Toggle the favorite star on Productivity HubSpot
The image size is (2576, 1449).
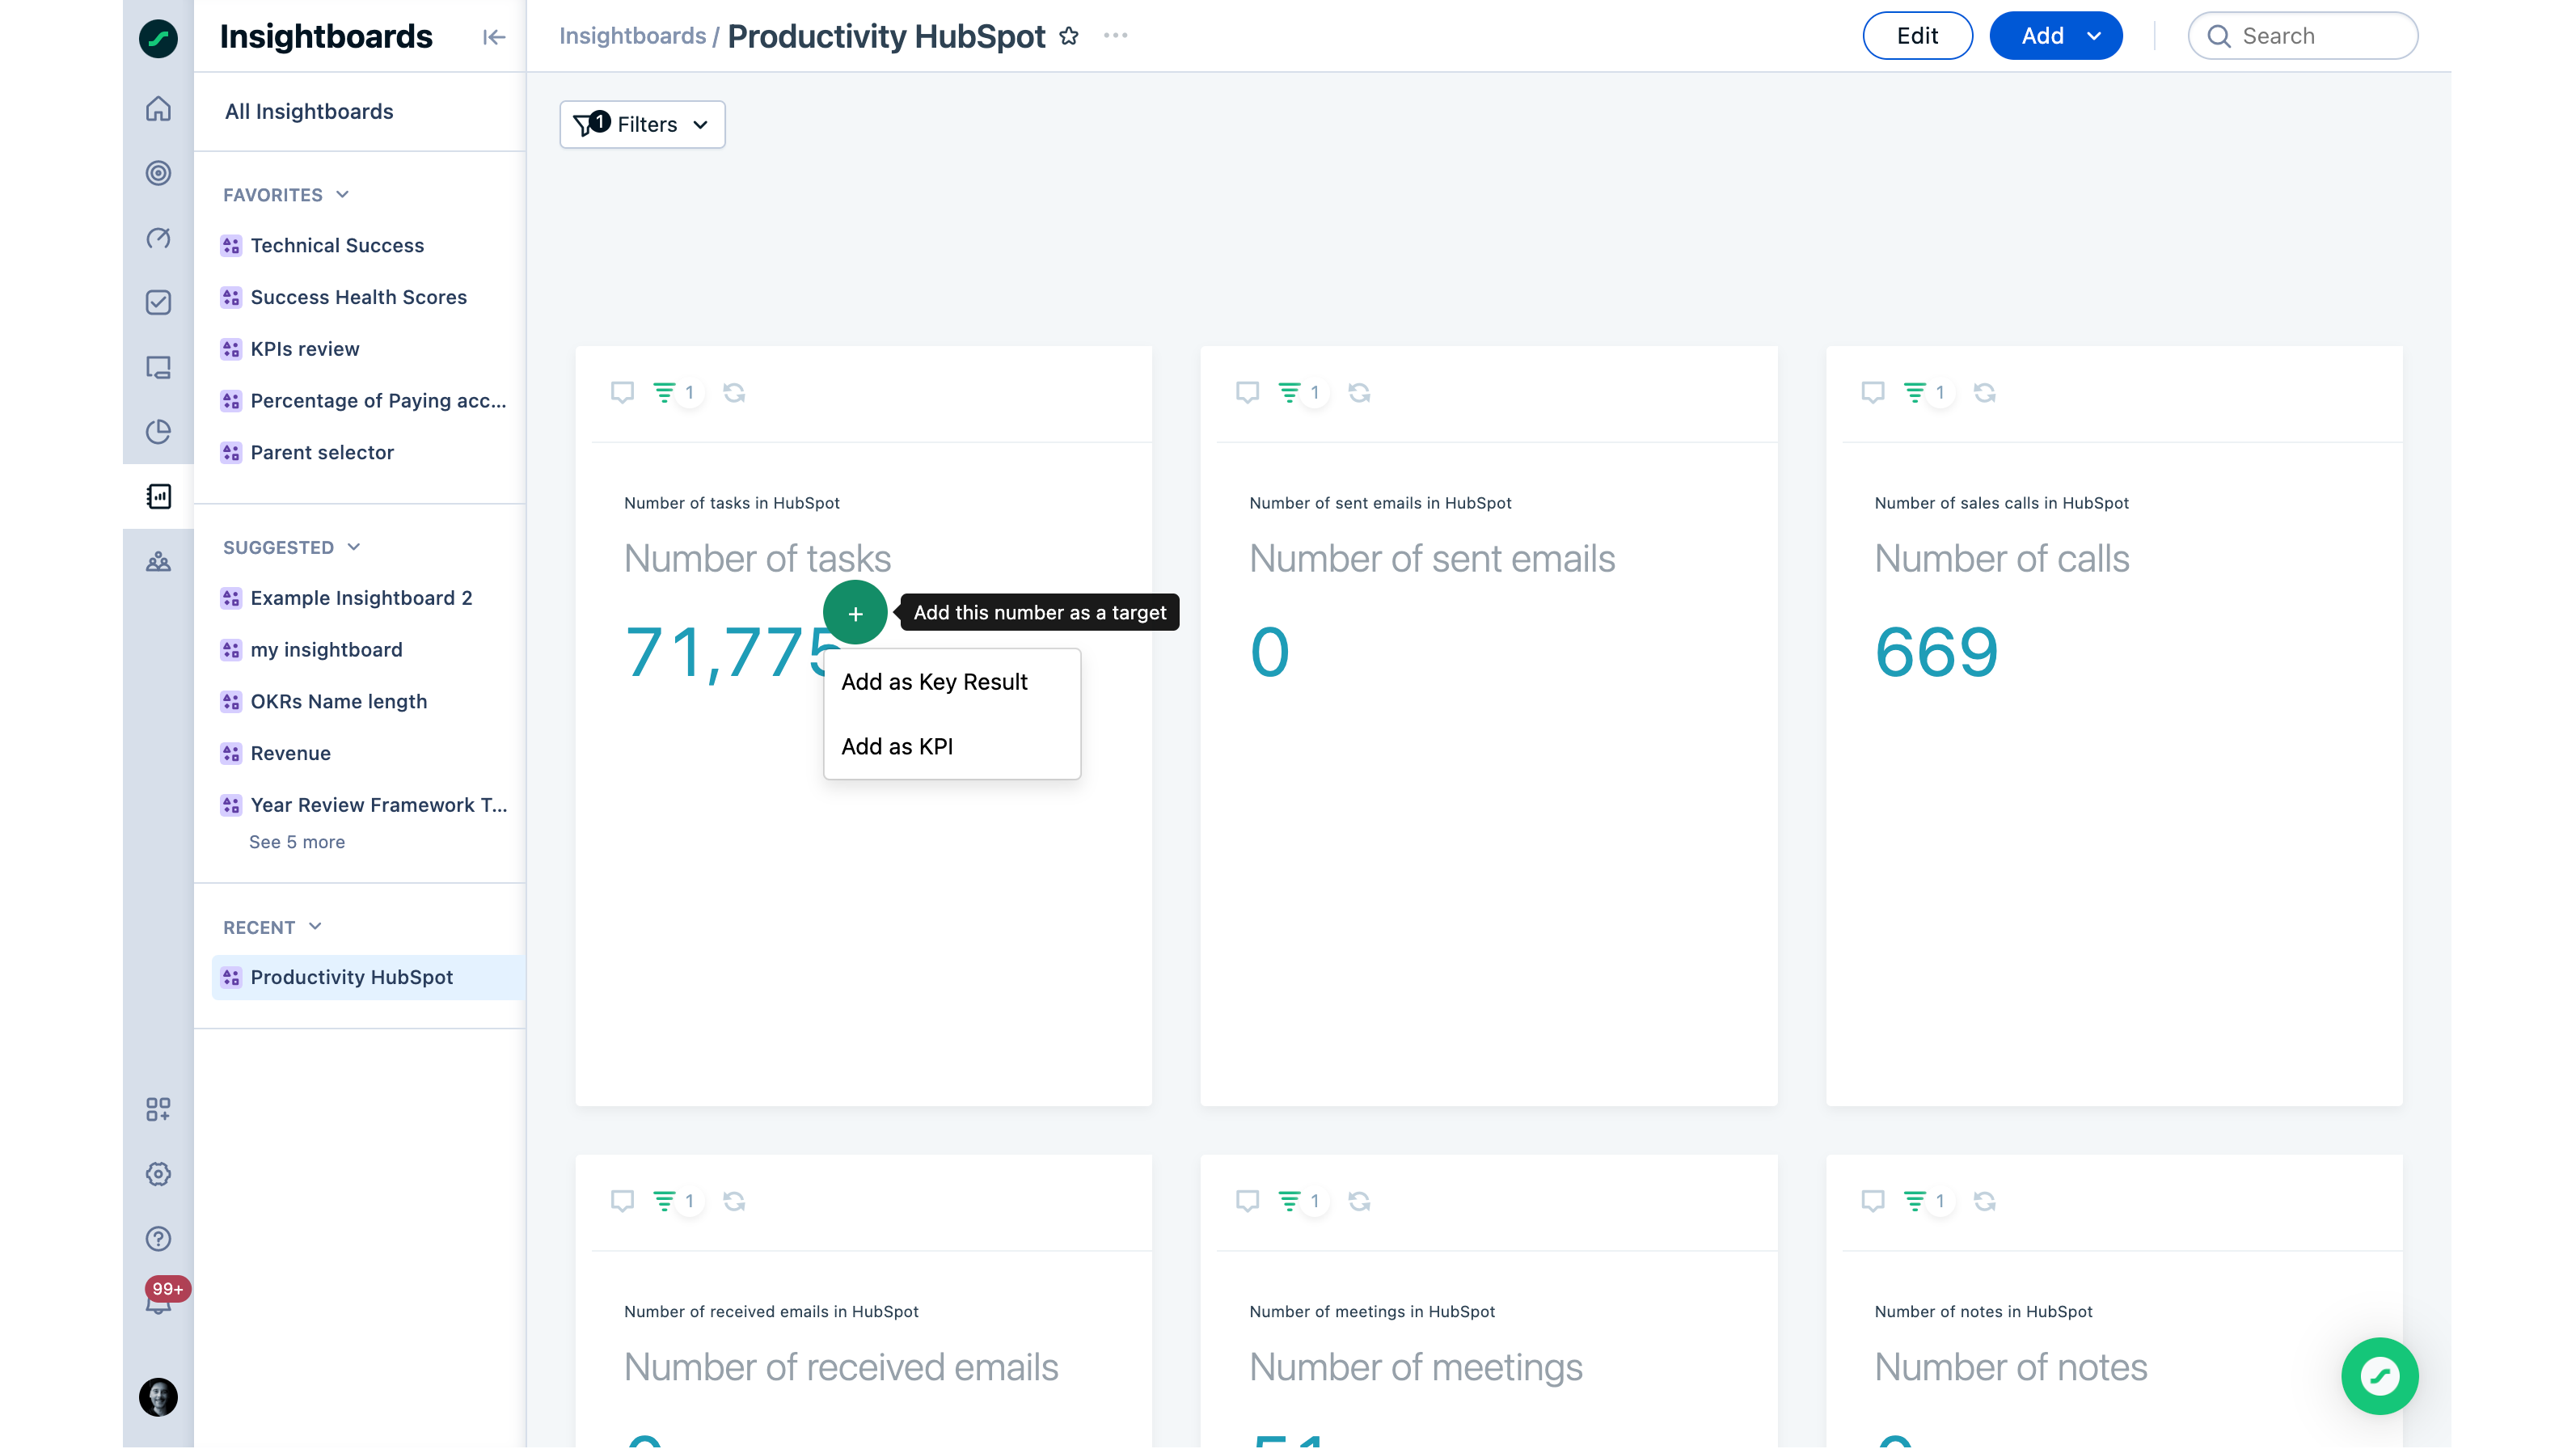point(1068,36)
